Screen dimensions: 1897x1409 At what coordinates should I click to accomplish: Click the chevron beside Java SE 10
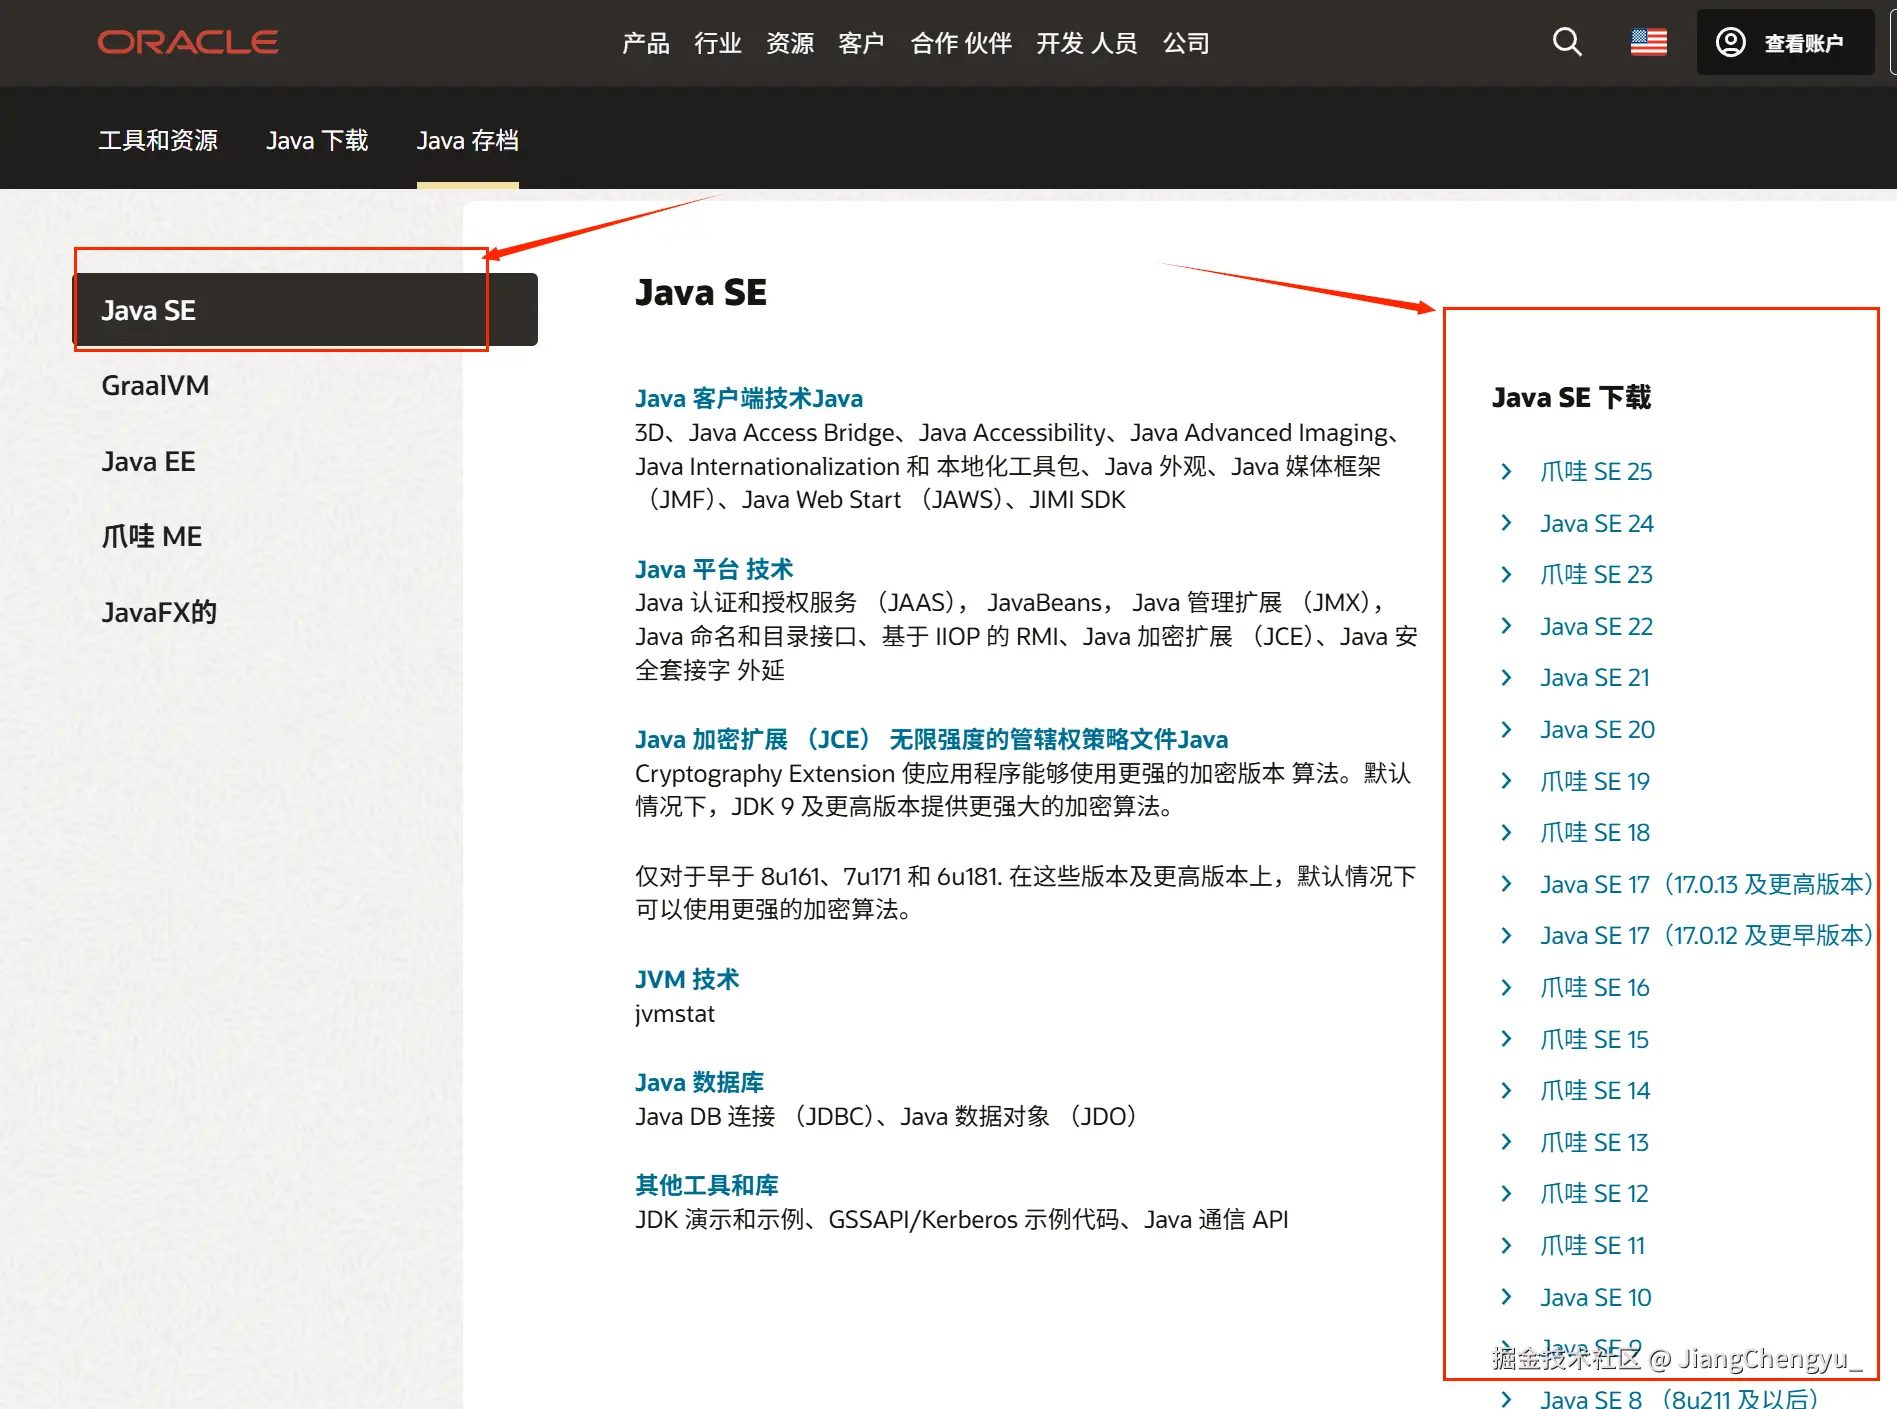(x=1506, y=1297)
